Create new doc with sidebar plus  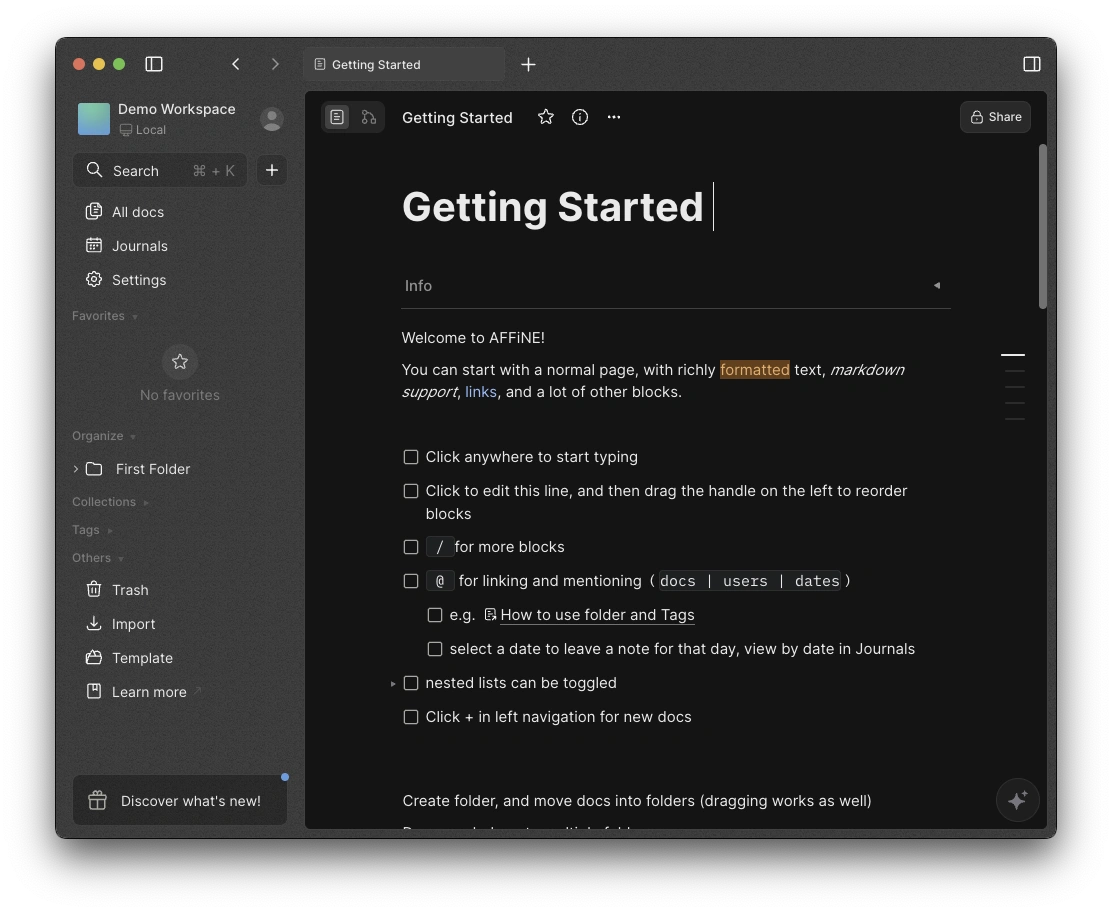272,170
